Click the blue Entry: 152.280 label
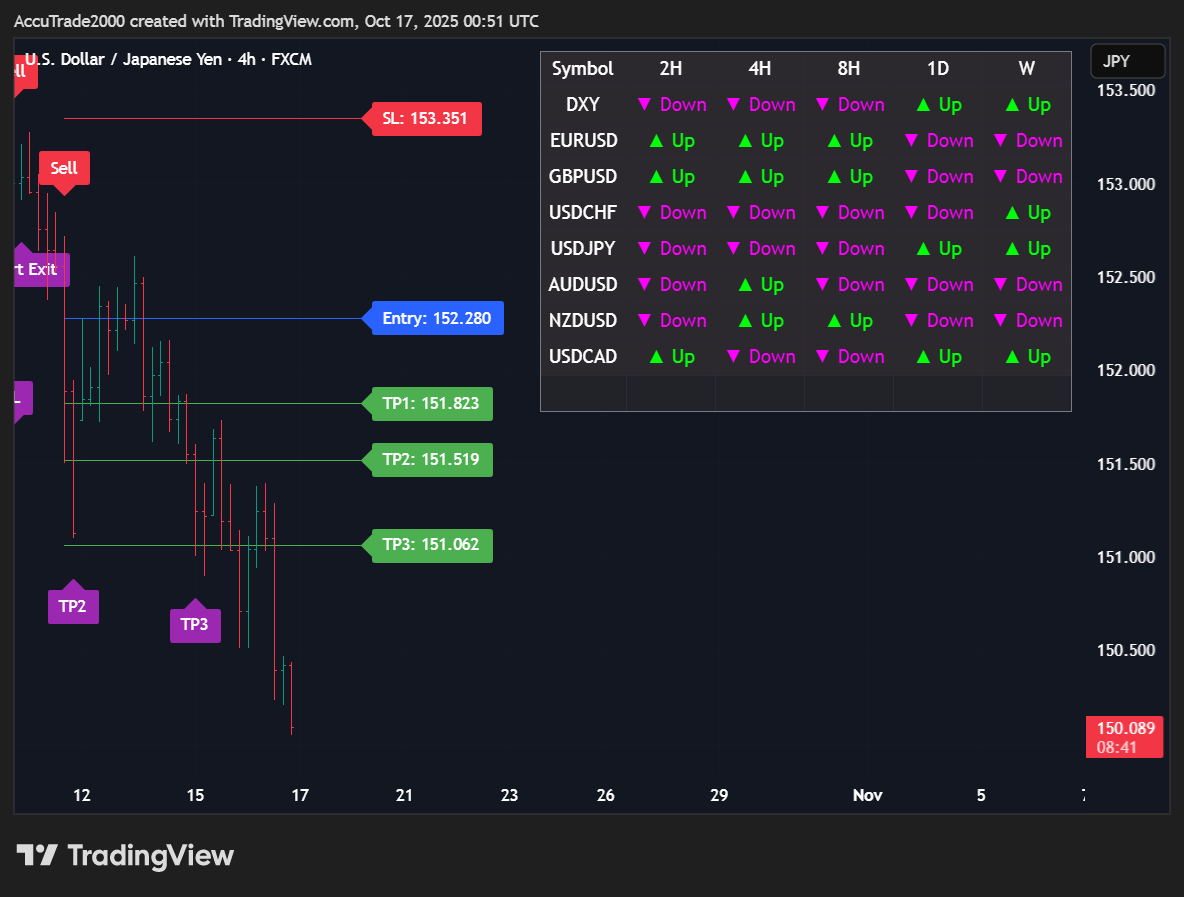The image size is (1184, 897). (x=437, y=319)
